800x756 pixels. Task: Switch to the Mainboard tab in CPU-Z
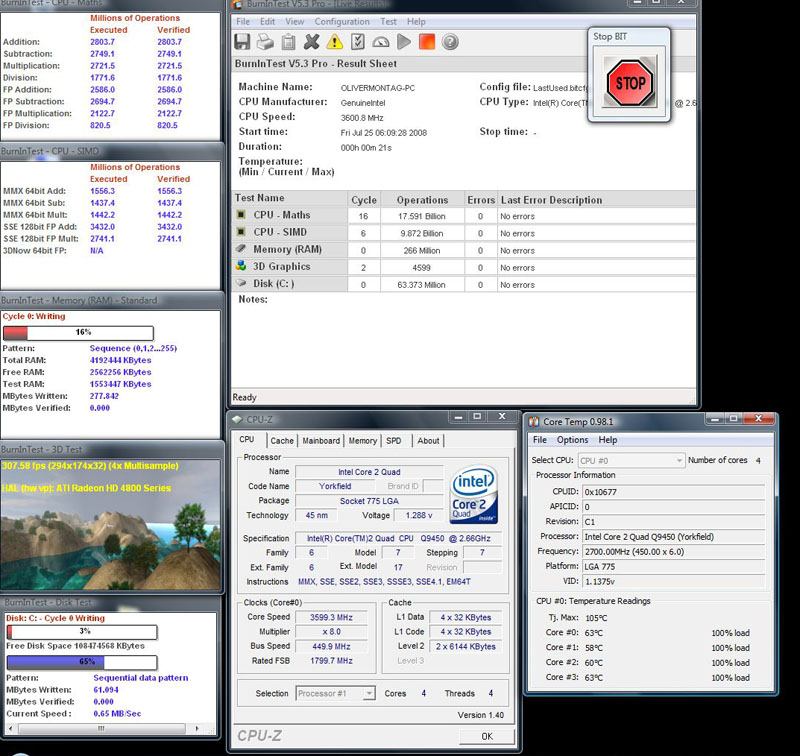(321, 441)
